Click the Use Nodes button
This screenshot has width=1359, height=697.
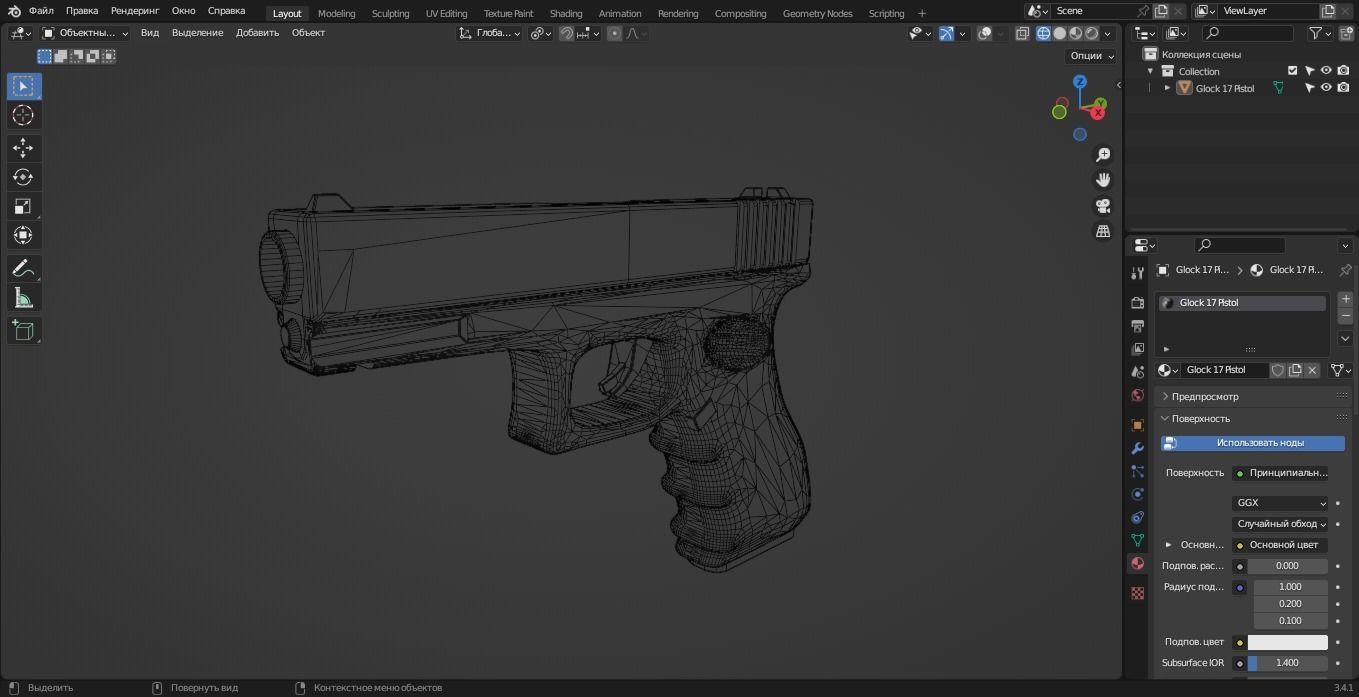pos(1252,443)
